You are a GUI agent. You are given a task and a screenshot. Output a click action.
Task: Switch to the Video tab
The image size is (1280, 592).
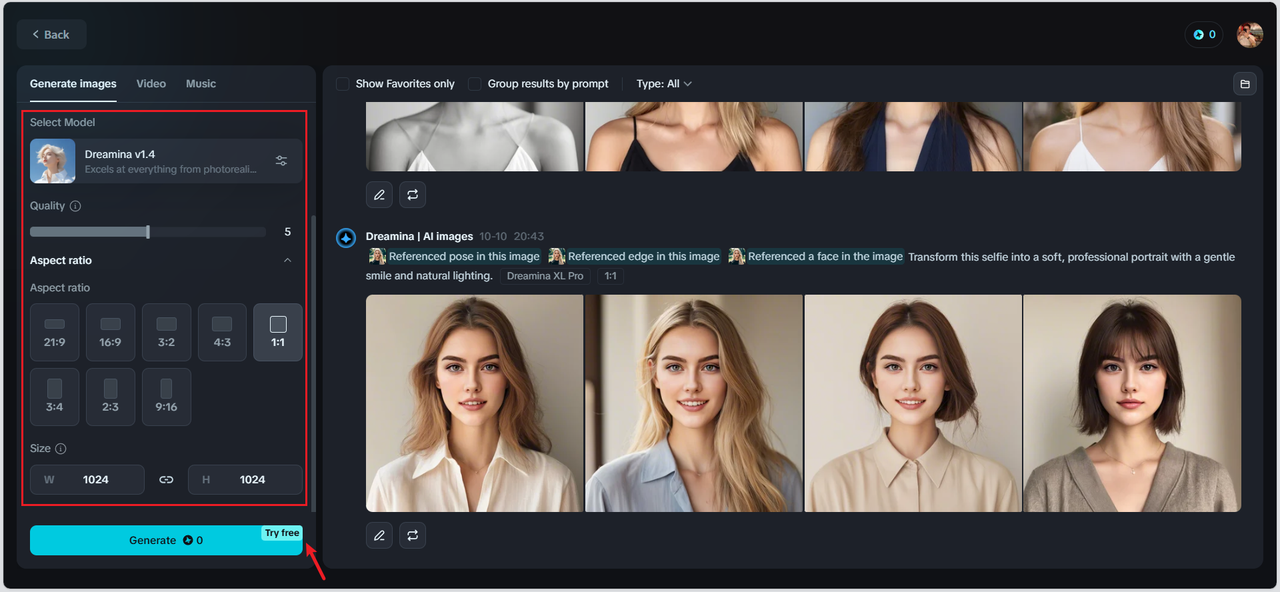(x=151, y=84)
